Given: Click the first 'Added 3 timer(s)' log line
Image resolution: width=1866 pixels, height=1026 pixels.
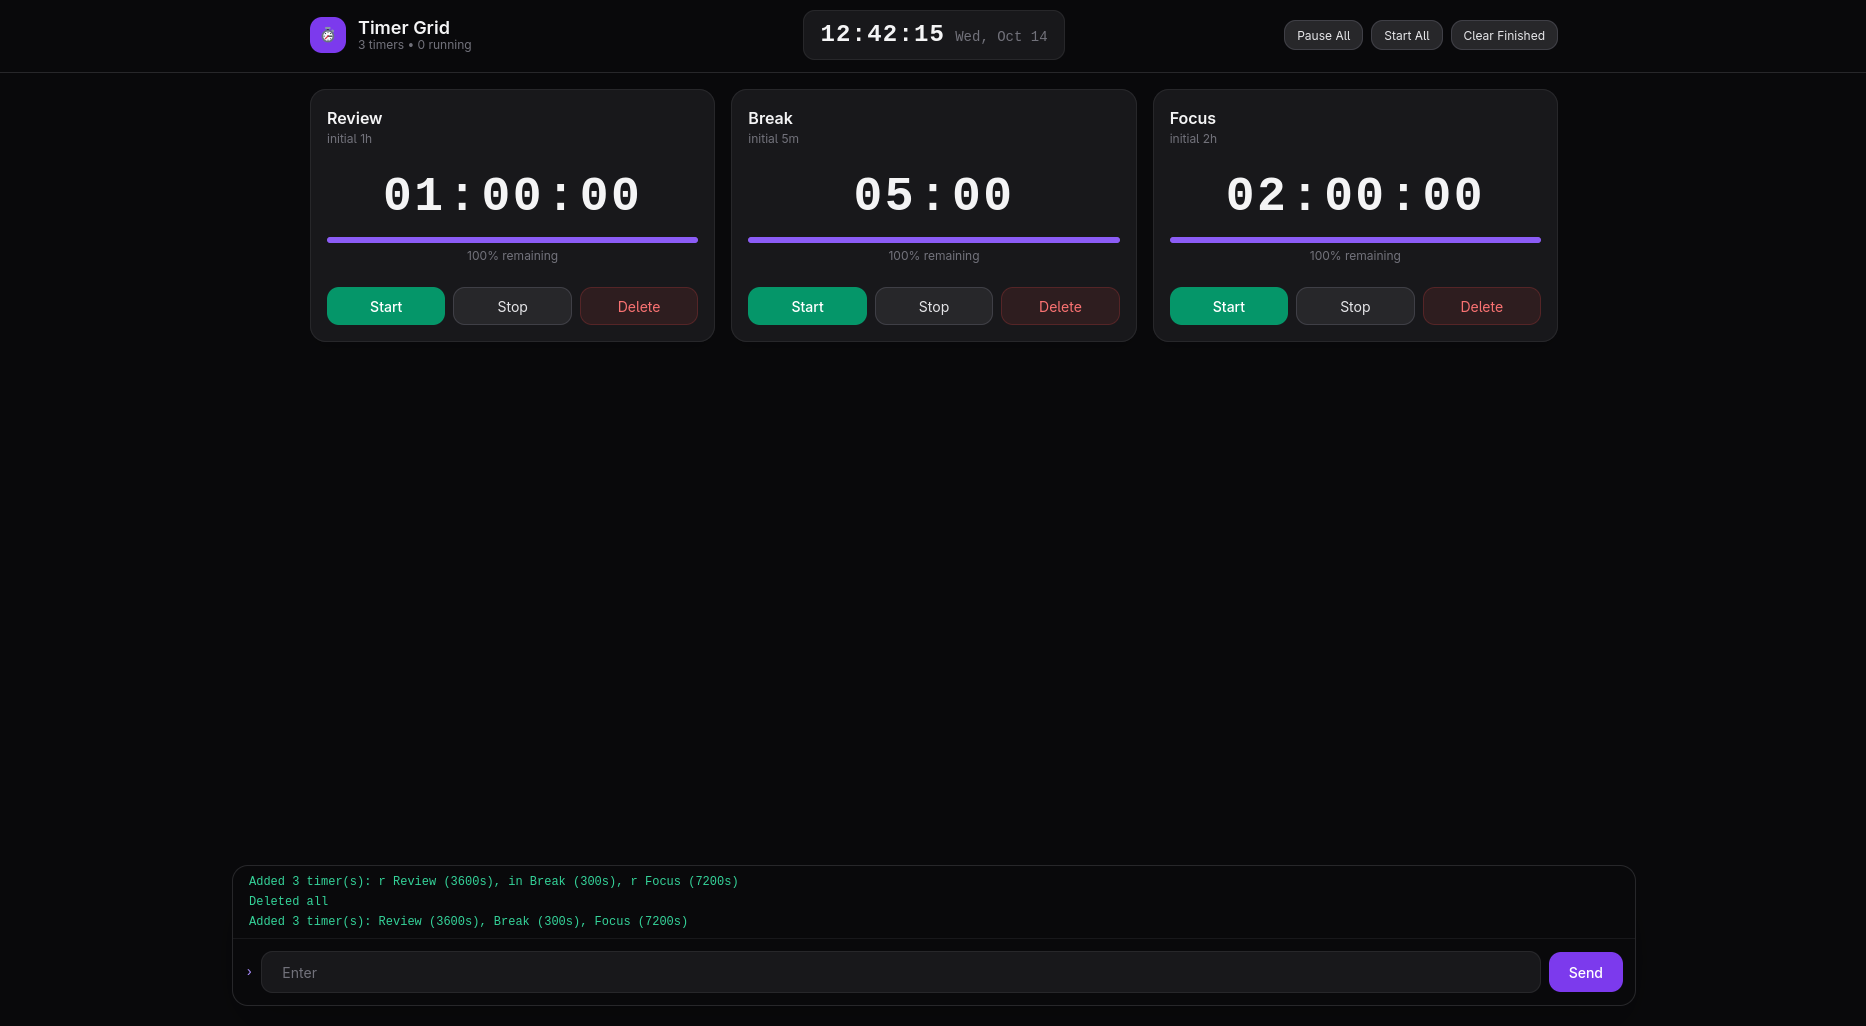Looking at the screenshot, I should [493, 881].
